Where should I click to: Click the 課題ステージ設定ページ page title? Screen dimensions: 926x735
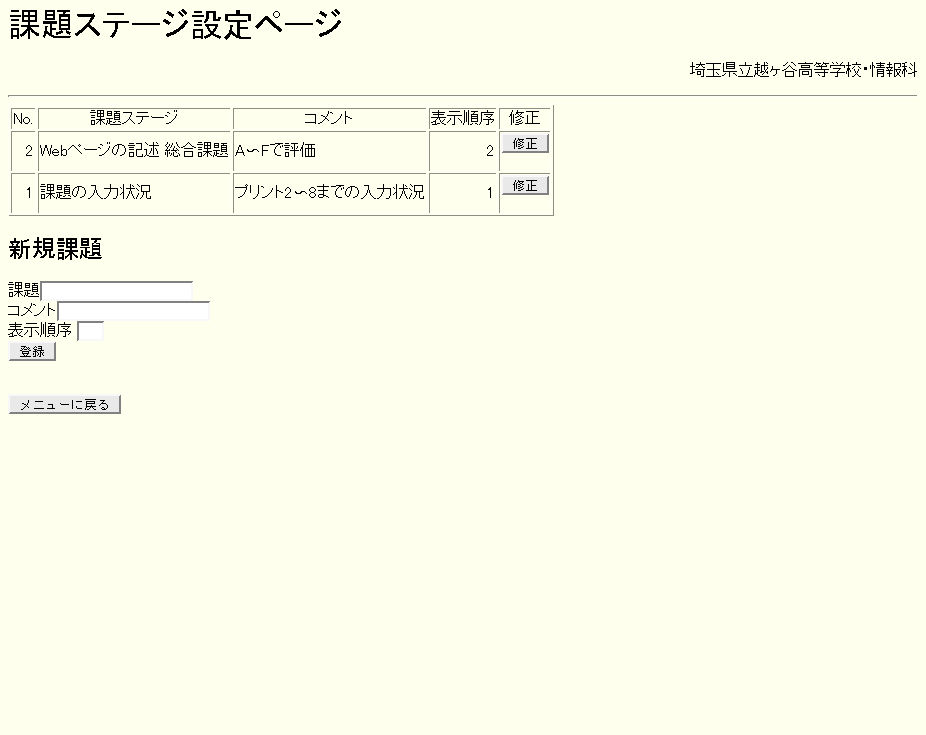176,25
